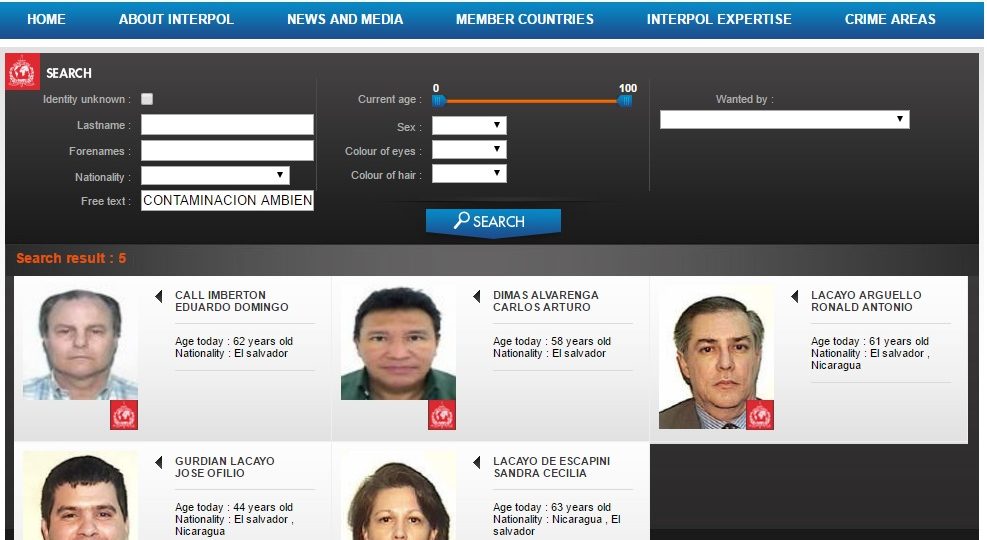Click Call Imberton's photo thumbnail

pos(80,344)
